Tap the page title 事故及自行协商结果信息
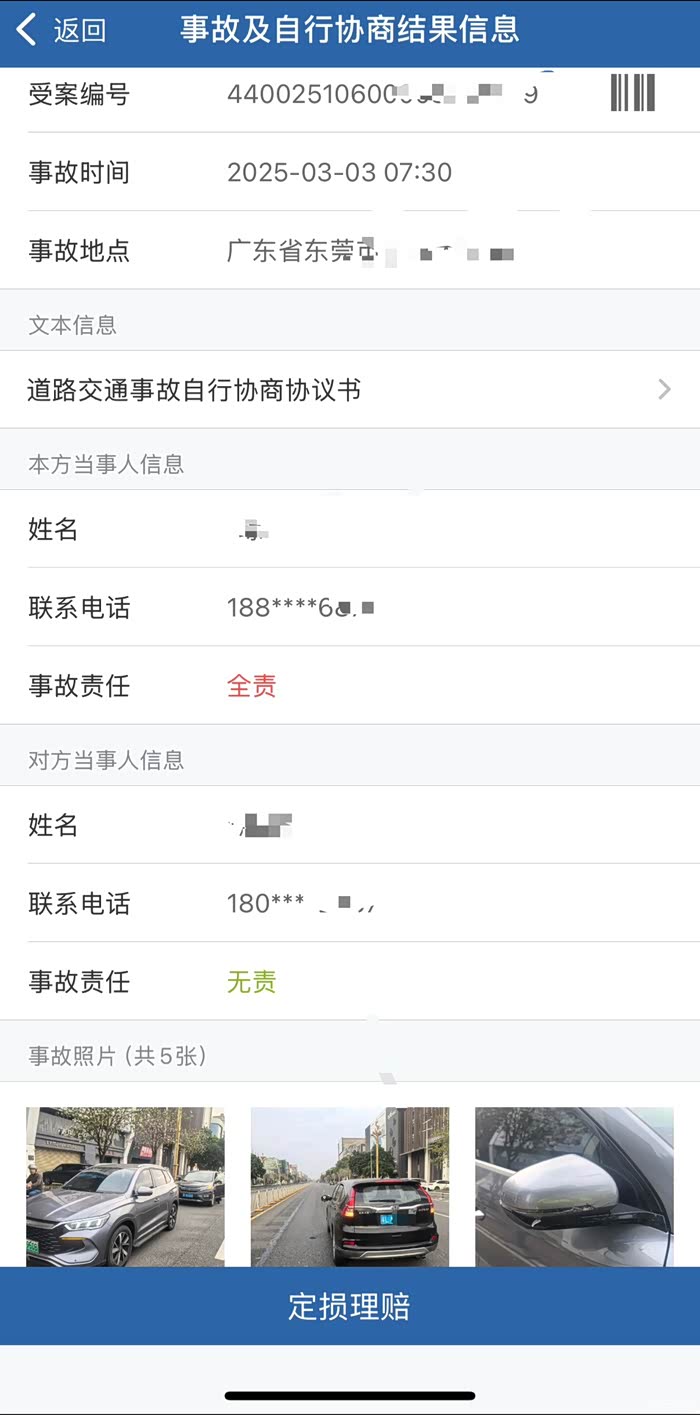700x1415 pixels. coord(349,30)
